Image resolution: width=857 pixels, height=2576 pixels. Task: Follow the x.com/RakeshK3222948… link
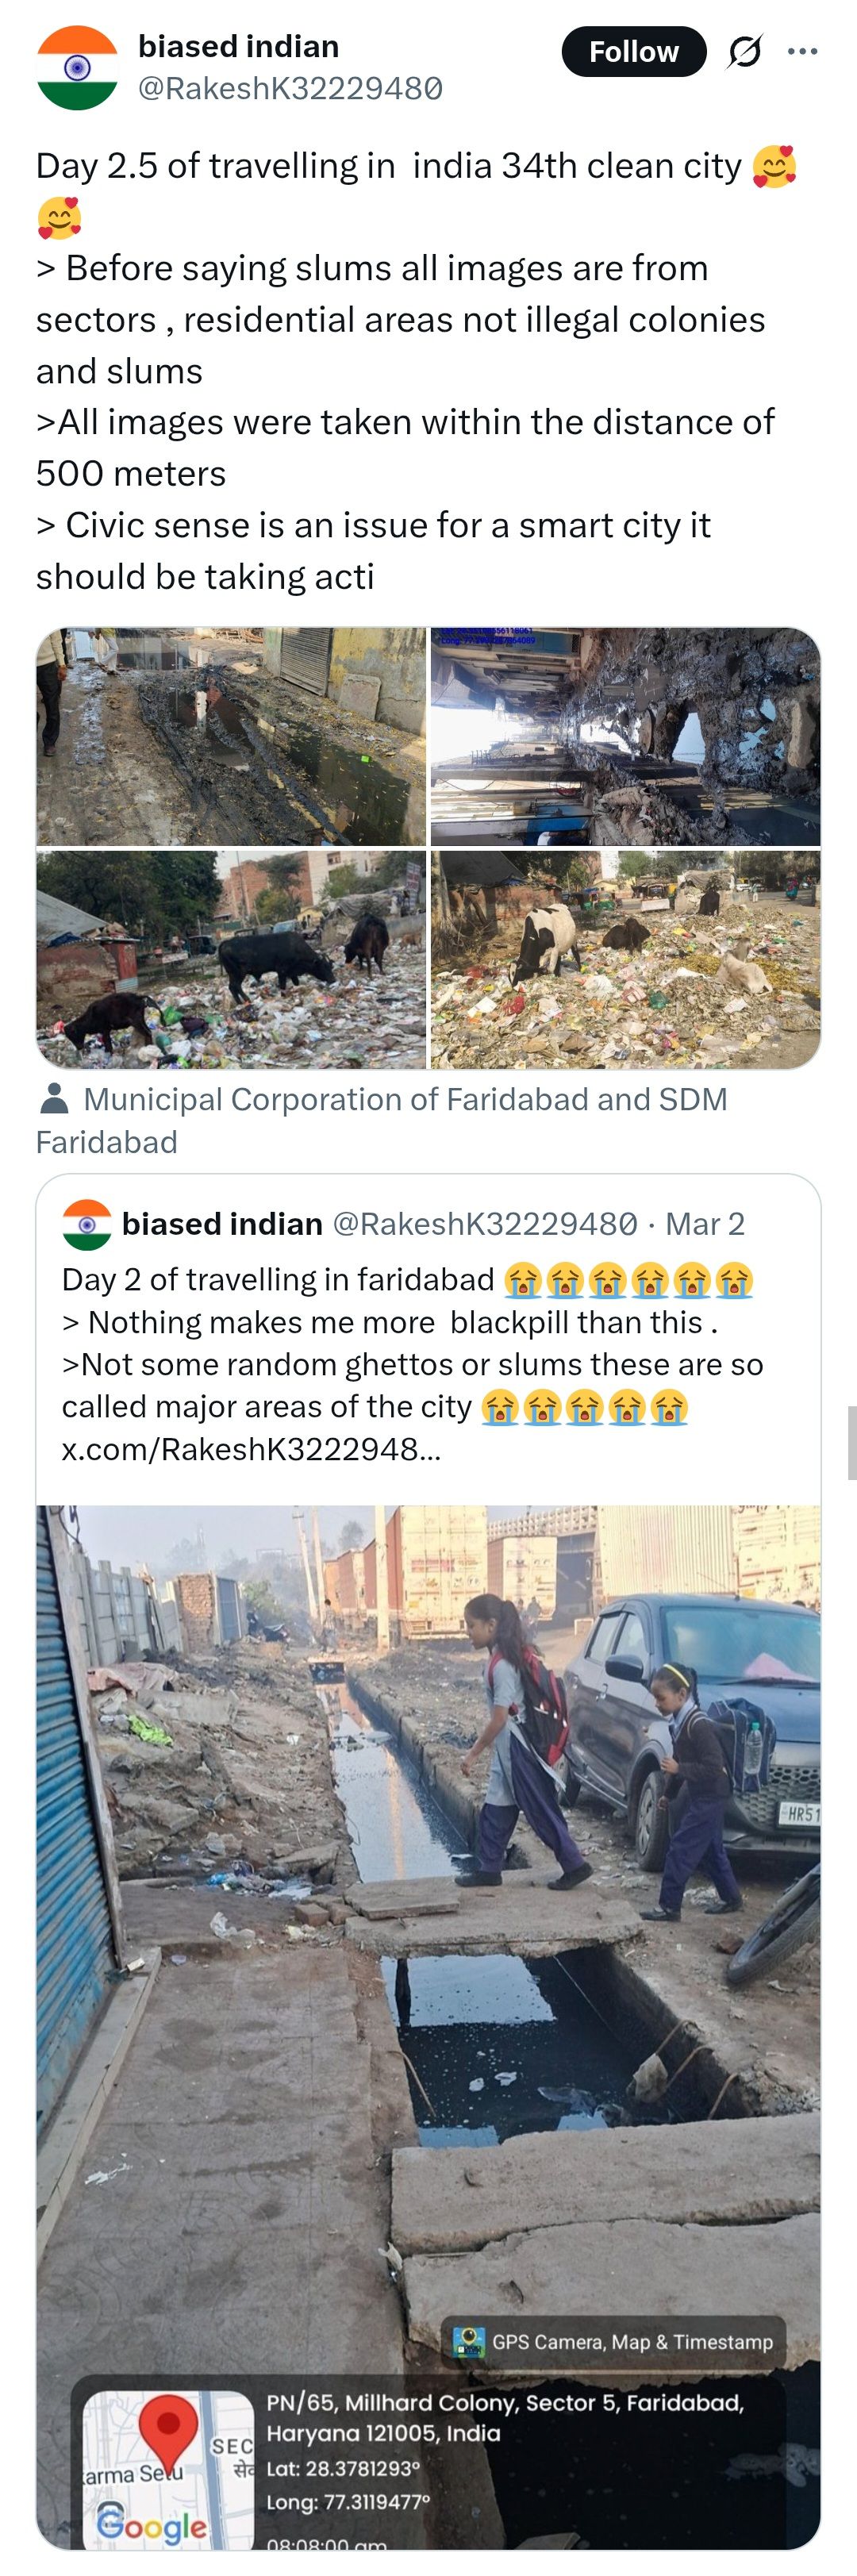[251, 1449]
